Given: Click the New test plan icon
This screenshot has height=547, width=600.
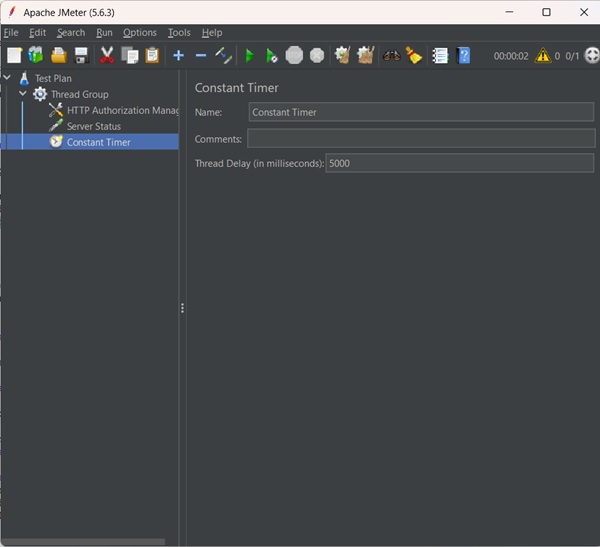Looking at the screenshot, I should click(14, 56).
